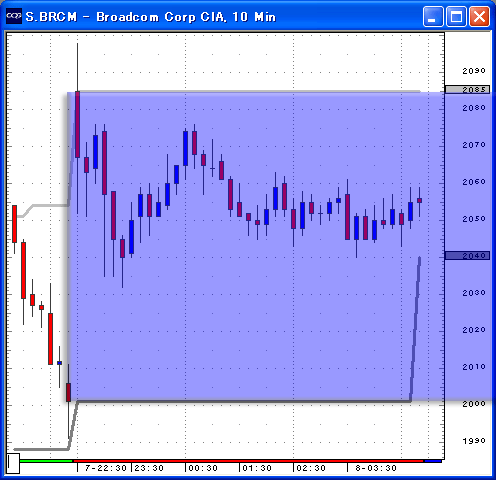Click the 2090 price scale label
Image resolution: width=496 pixels, height=480 pixels.
[x=474, y=71]
